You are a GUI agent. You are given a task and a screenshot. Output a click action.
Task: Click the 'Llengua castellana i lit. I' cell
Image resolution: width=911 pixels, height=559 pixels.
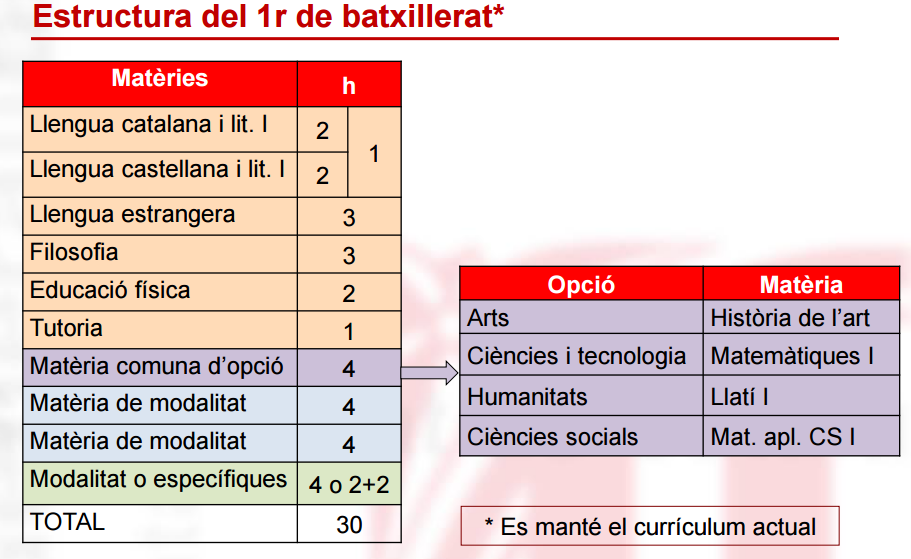(x=158, y=171)
